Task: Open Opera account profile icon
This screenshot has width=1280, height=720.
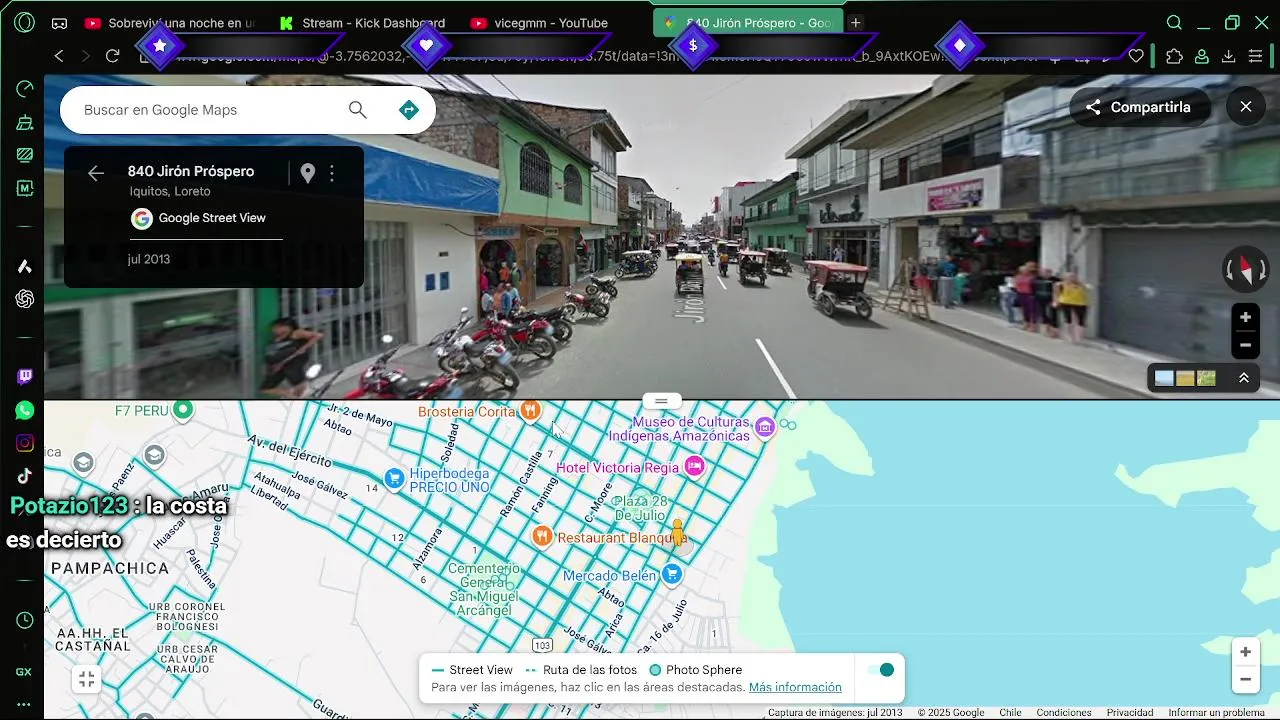Action: click(x=1202, y=57)
